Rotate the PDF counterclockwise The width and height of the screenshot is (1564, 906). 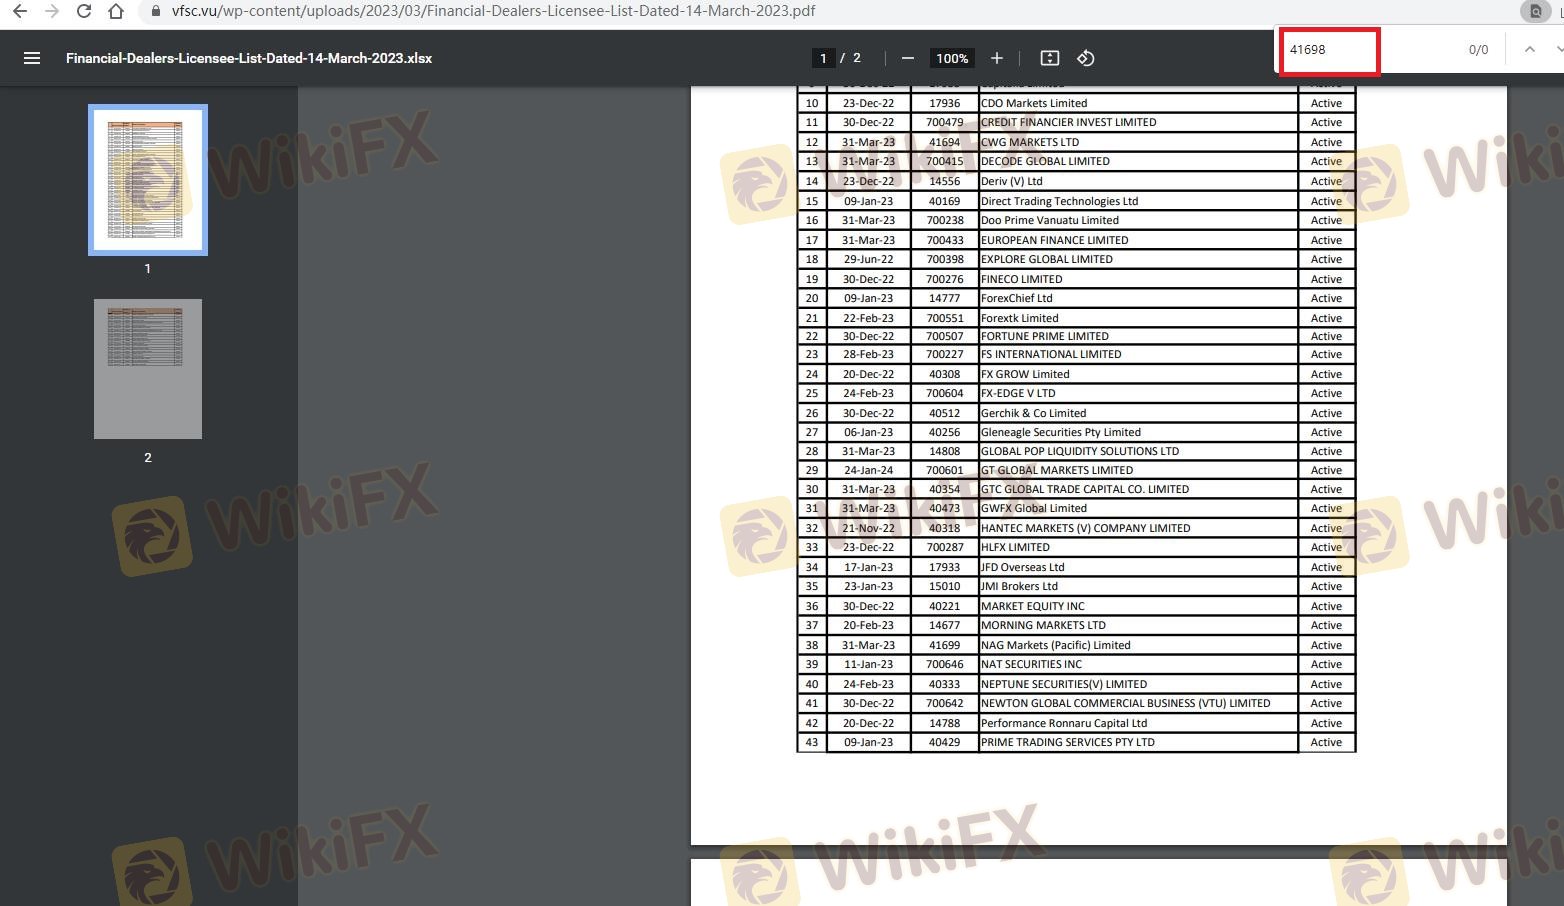click(1085, 58)
